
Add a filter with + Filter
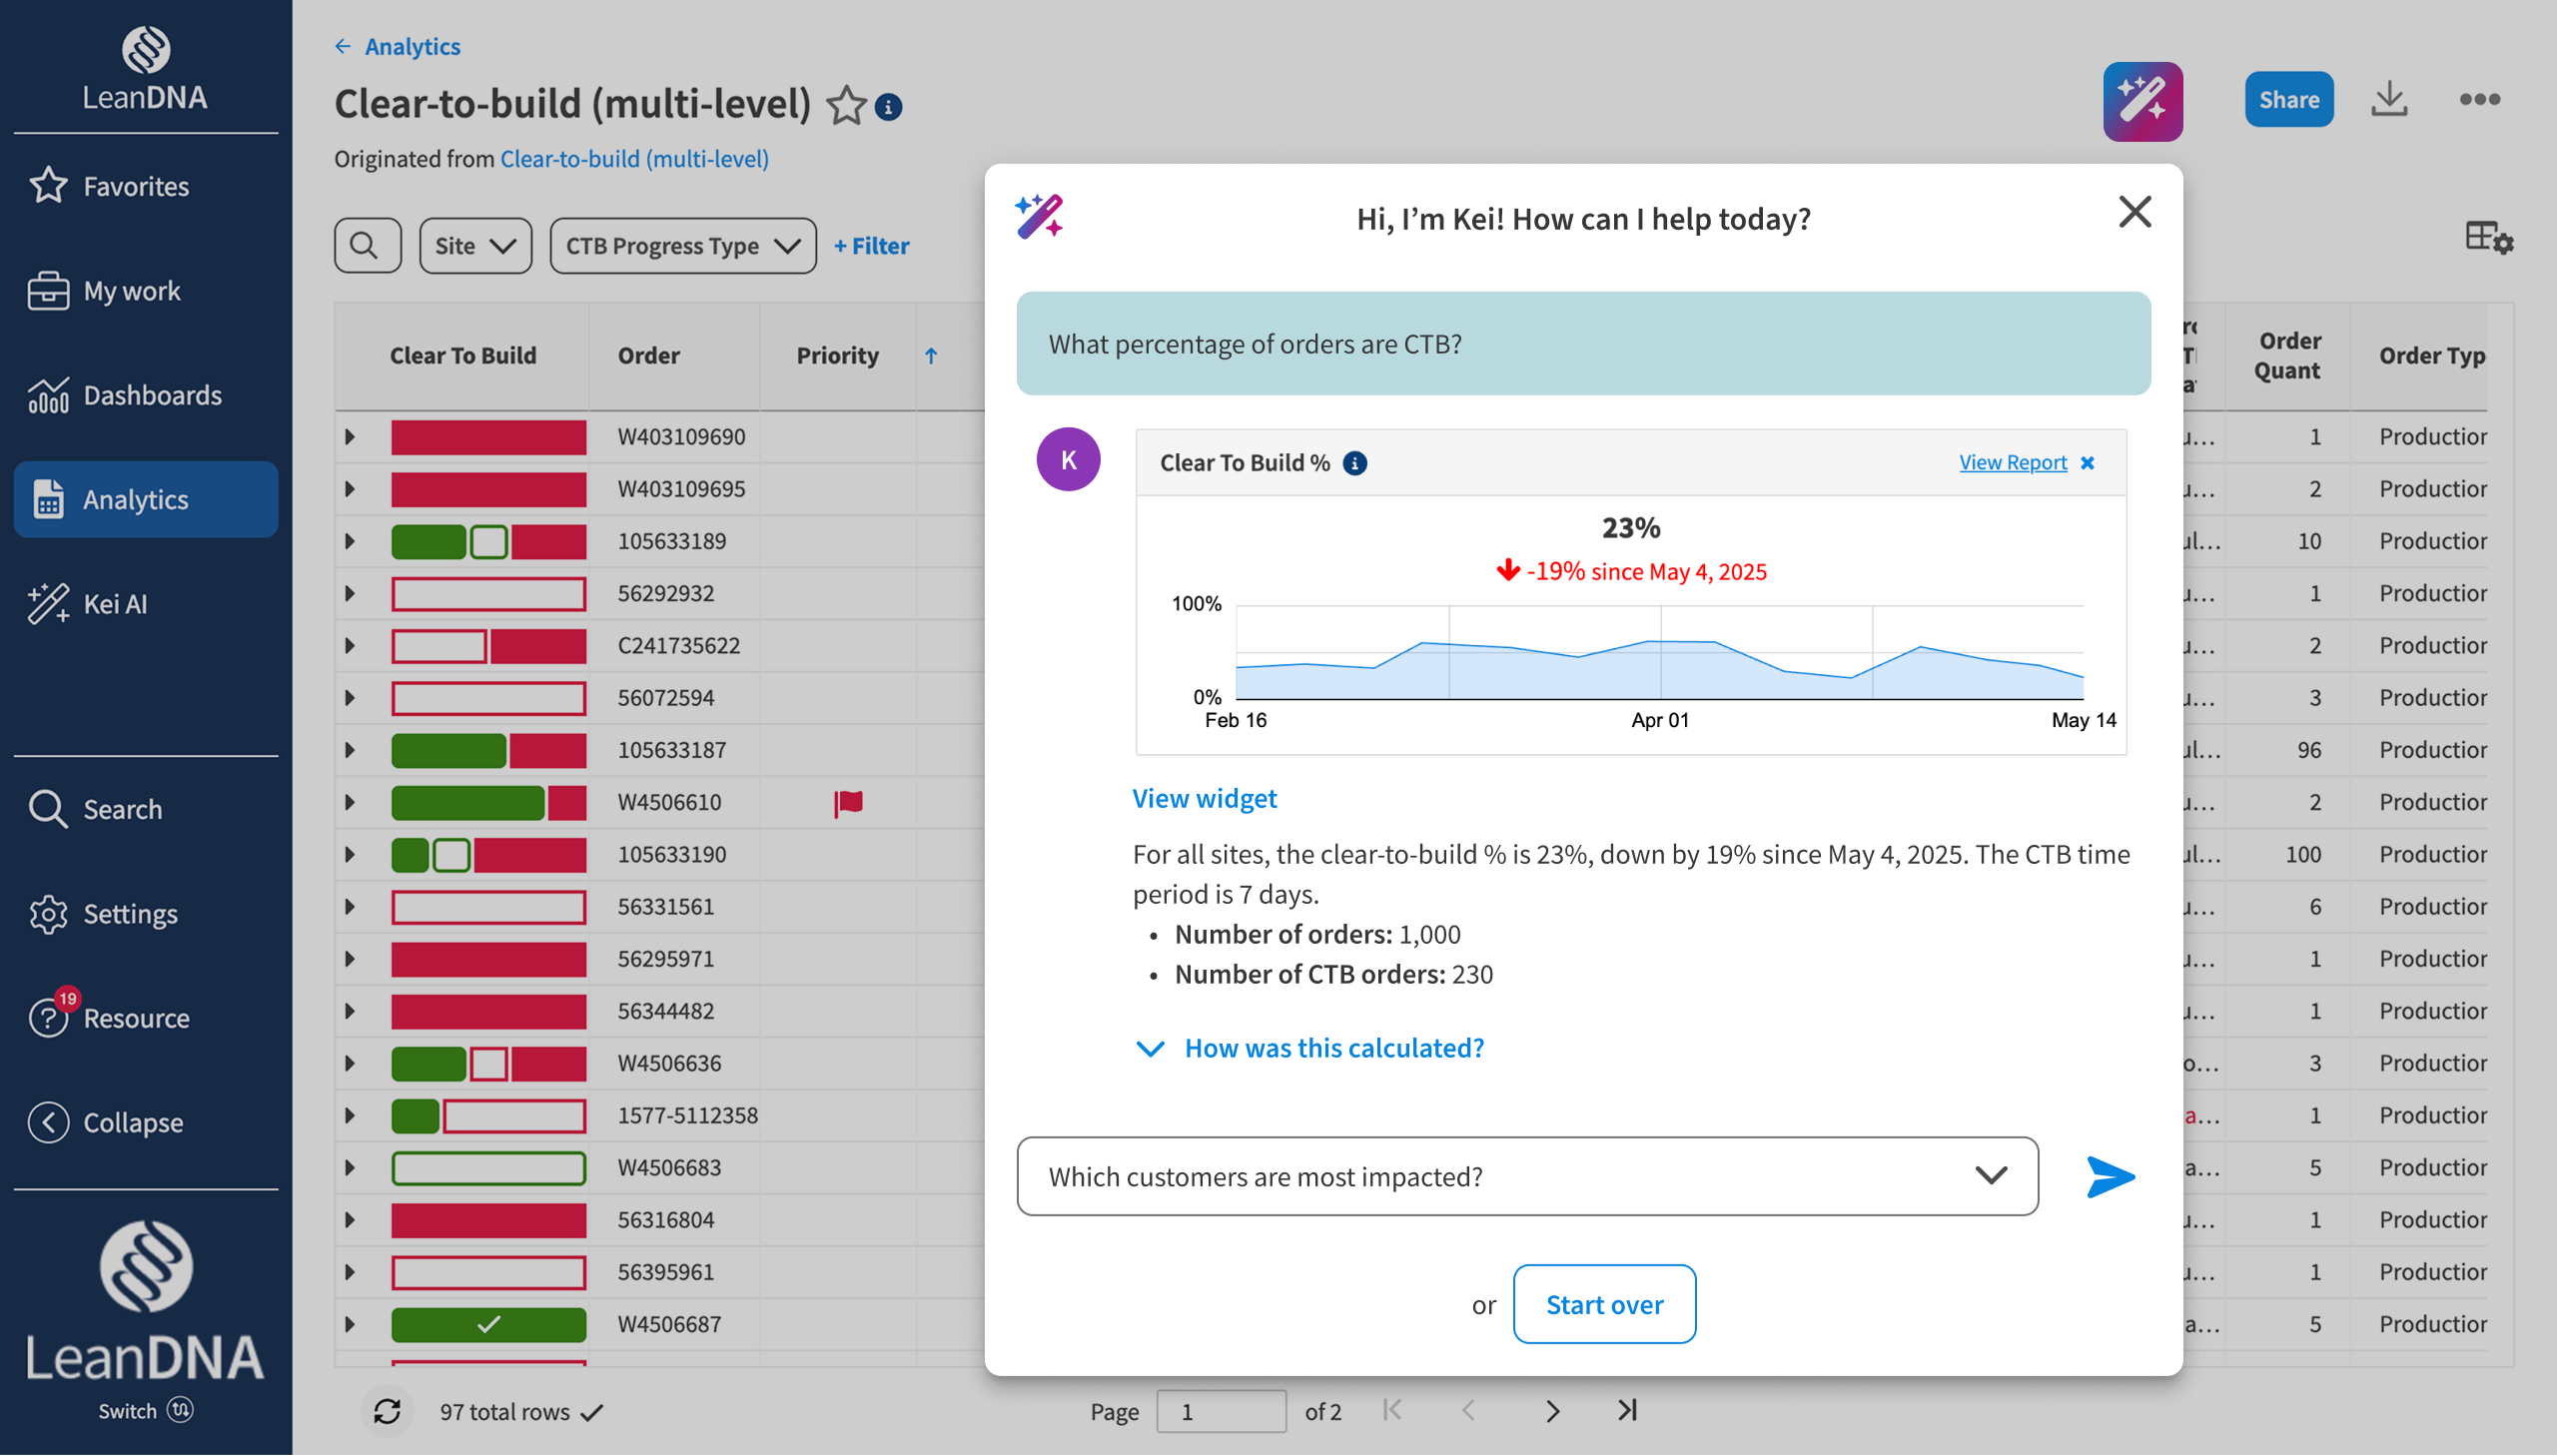871,245
